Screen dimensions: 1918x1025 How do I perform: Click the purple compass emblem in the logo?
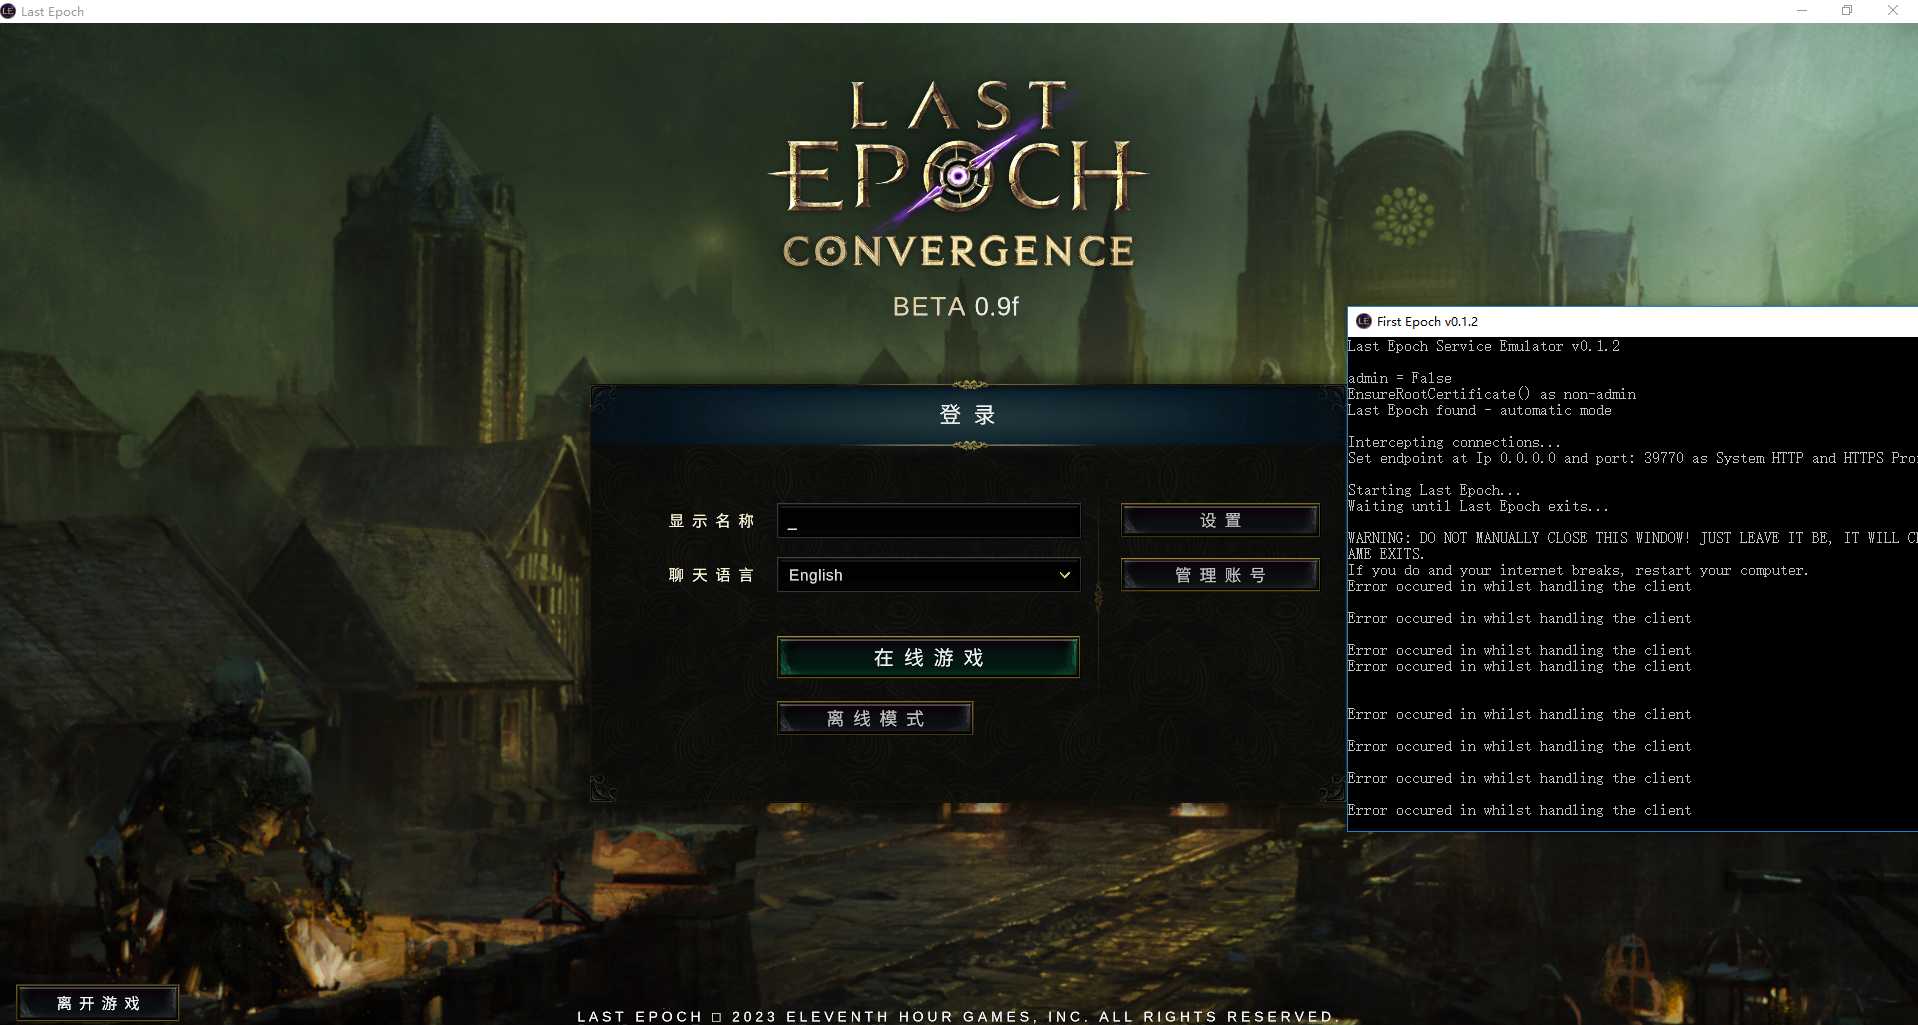pos(958,177)
